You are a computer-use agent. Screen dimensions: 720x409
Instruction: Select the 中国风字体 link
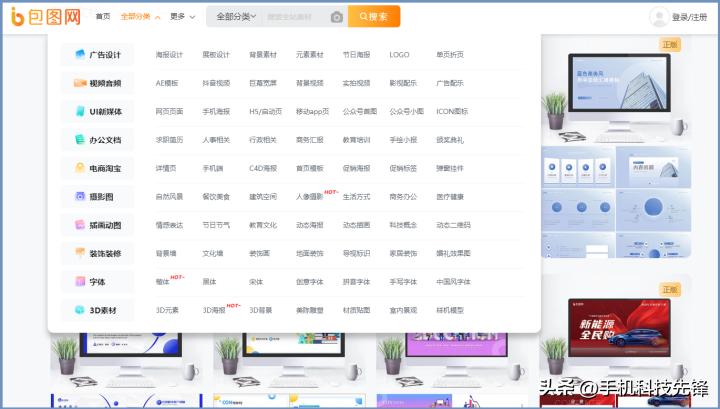(x=453, y=281)
